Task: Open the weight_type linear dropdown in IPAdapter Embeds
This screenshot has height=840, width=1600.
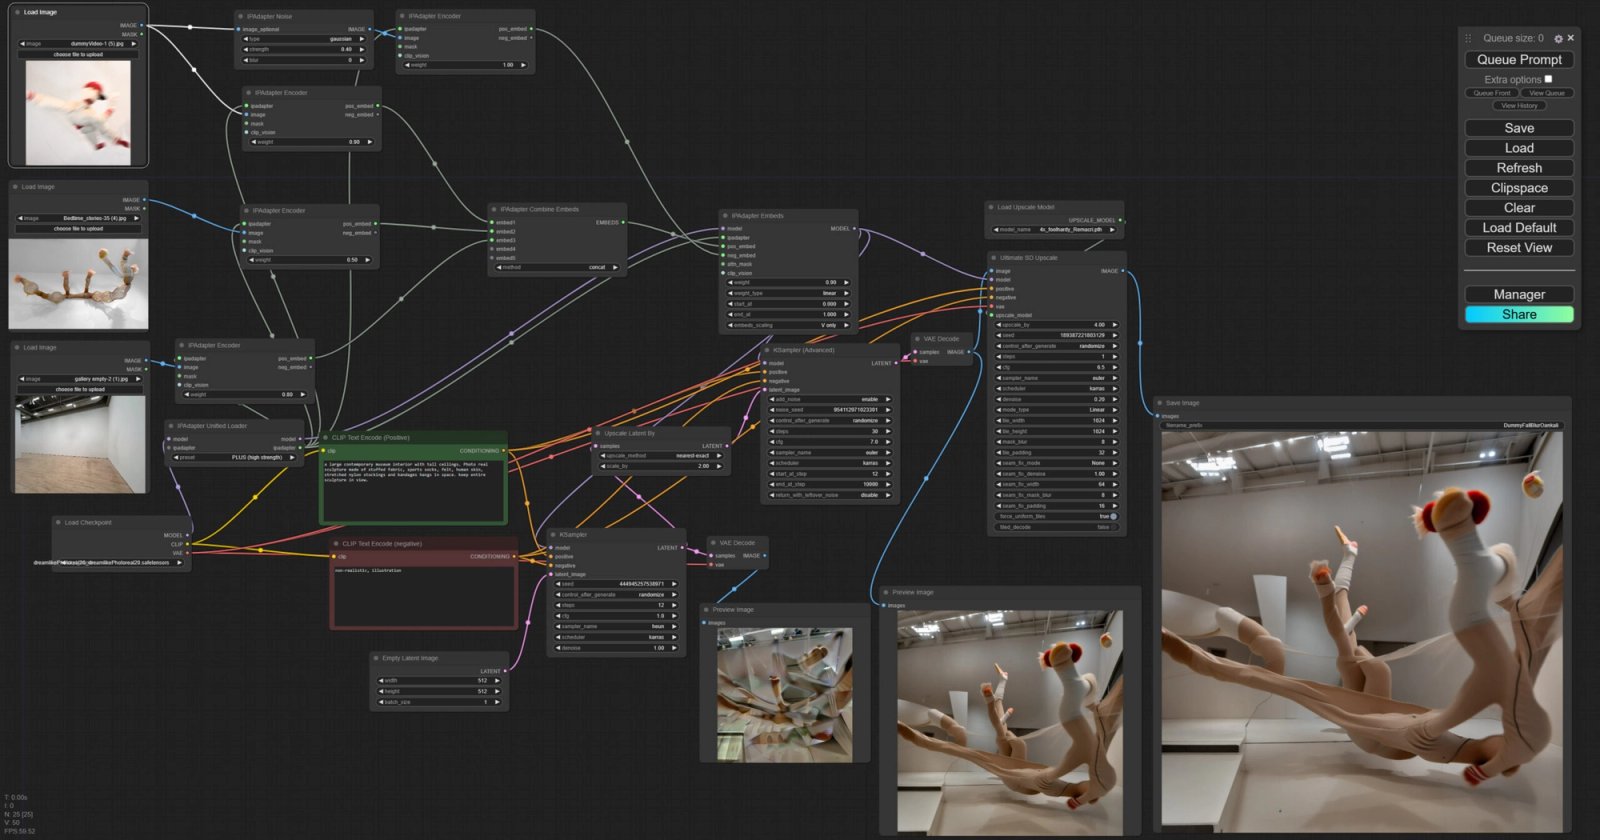Action: tap(788, 293)
